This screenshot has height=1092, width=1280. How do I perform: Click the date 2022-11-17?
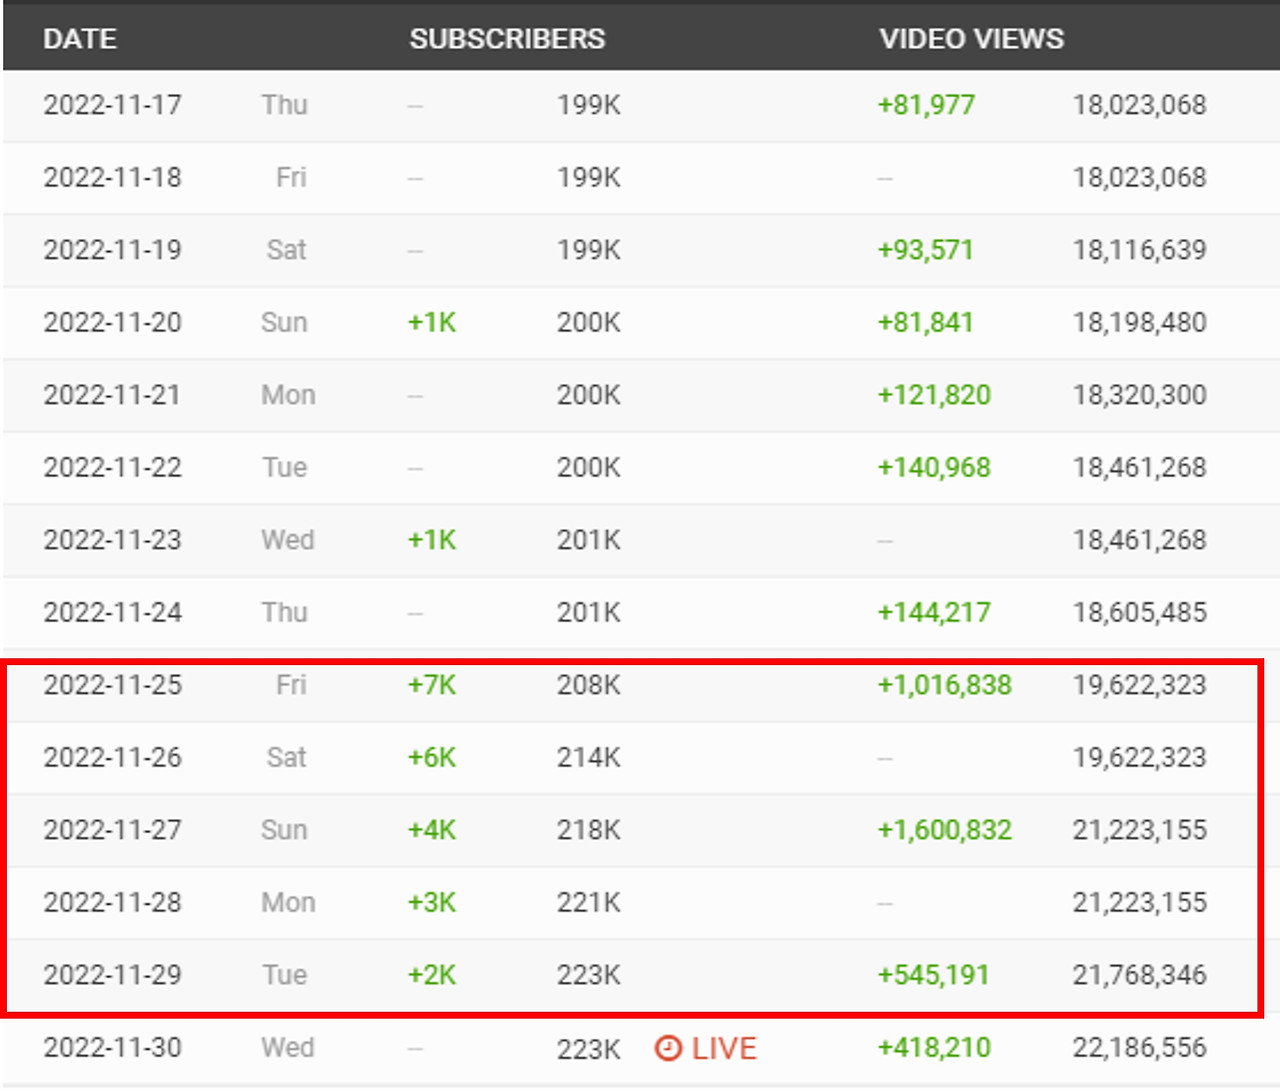(112, 105)
